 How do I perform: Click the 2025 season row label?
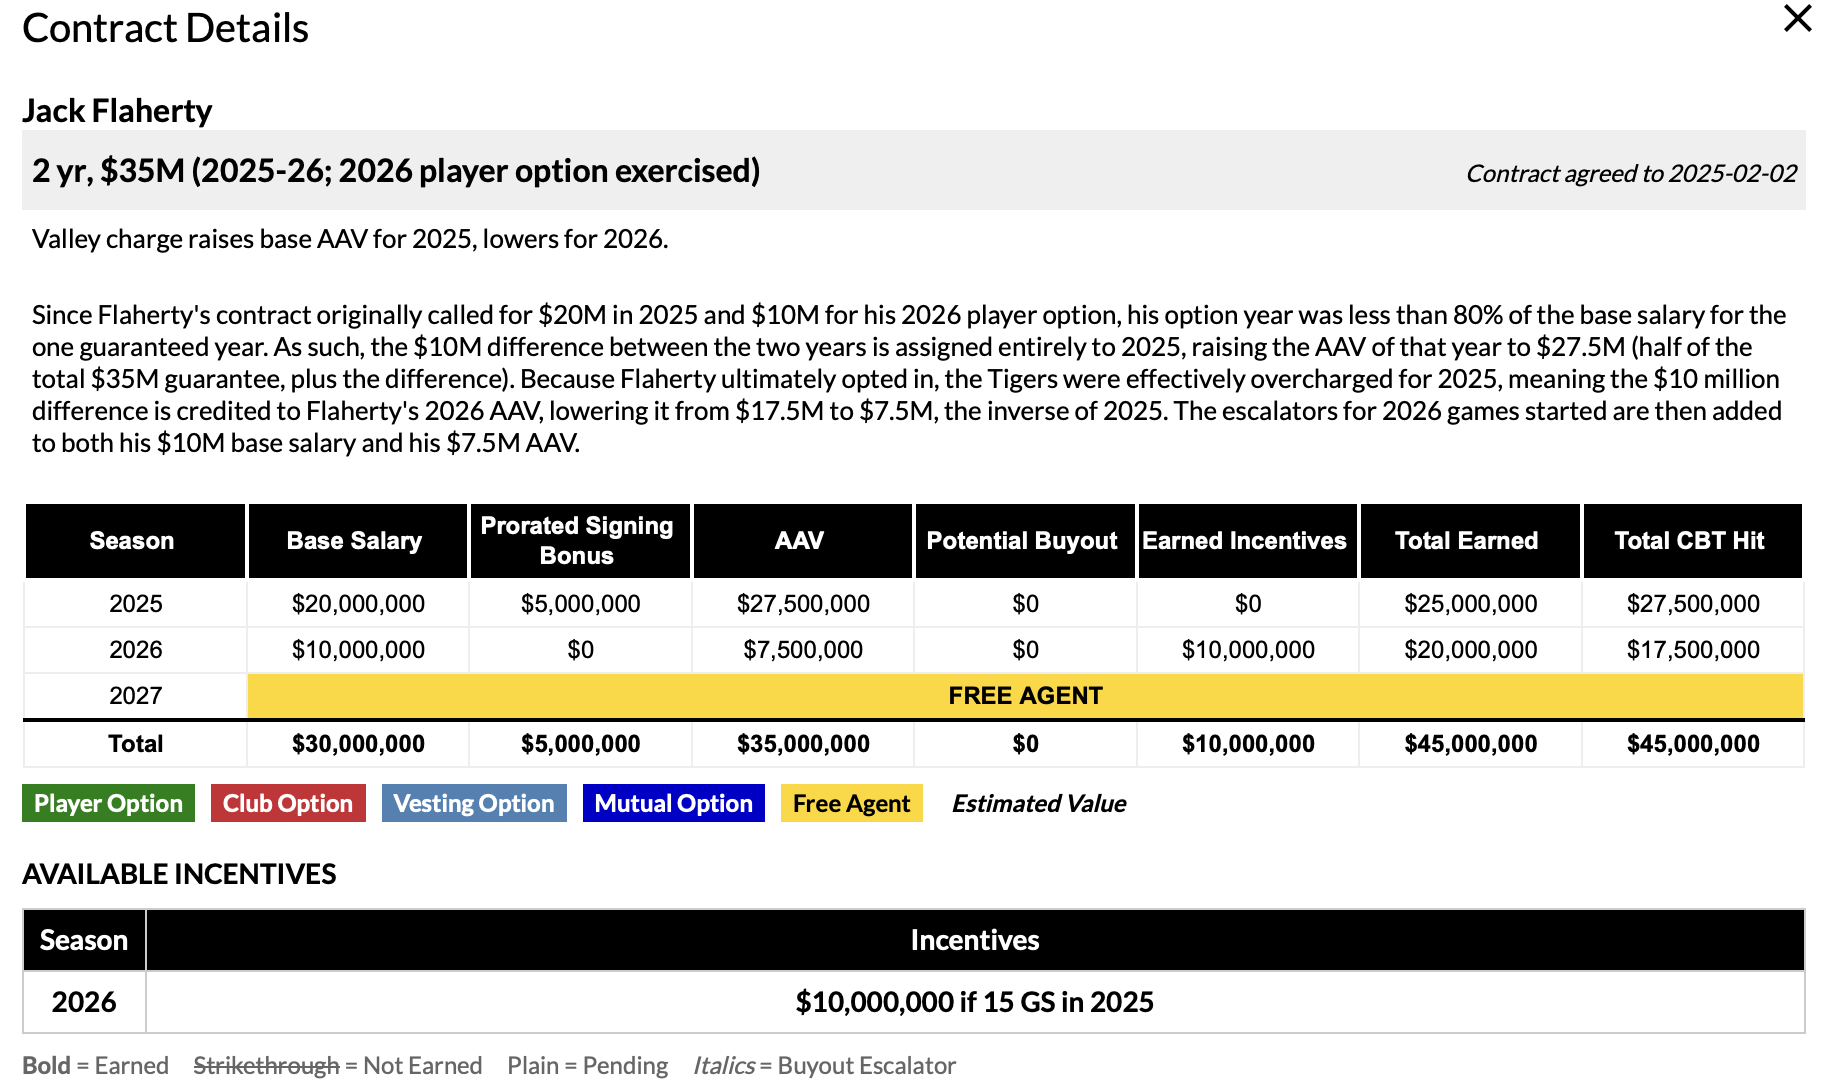[x=136, y=604]
